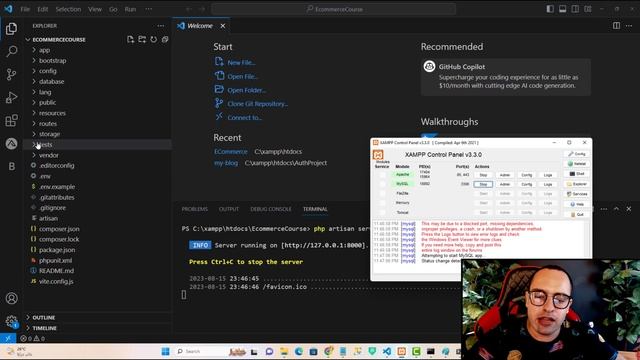Viewport: 640px width, 360px height.
Task: Open the Source Control view
Action: (x=11, y=74)
